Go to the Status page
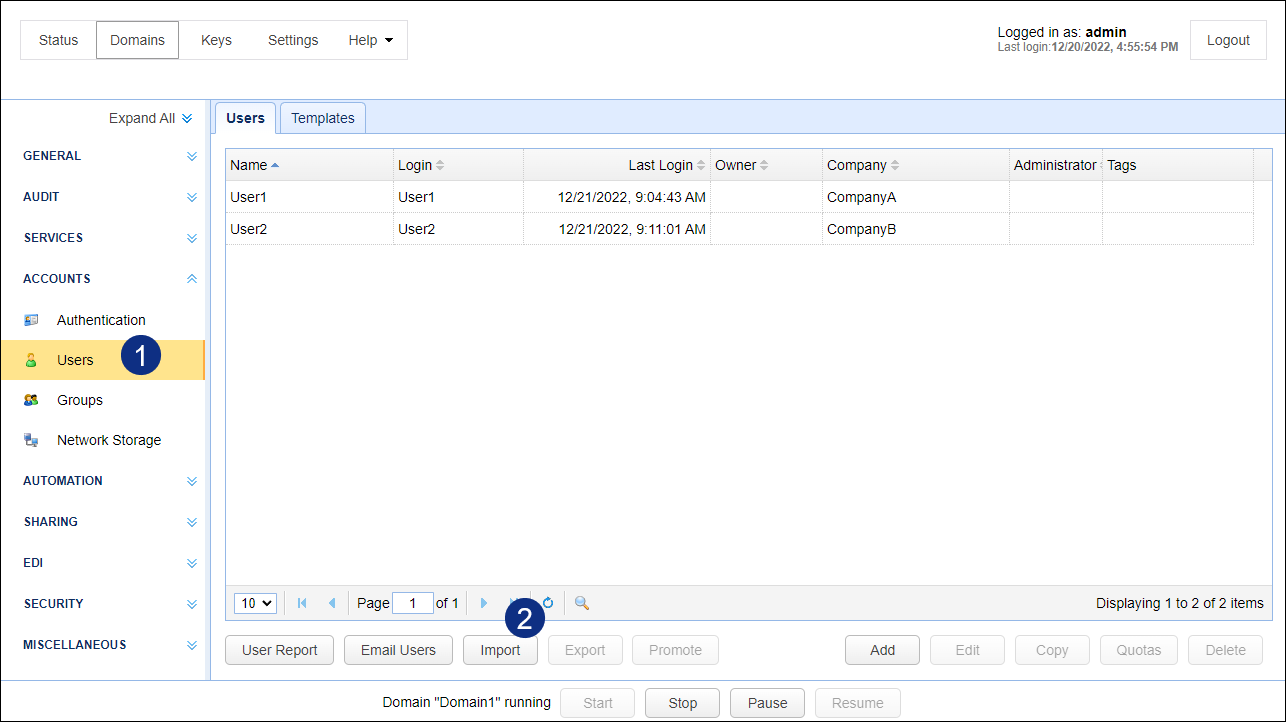The height and width of the screenshot is (722, 1286). pyautogui.click(x=58, y=40)
